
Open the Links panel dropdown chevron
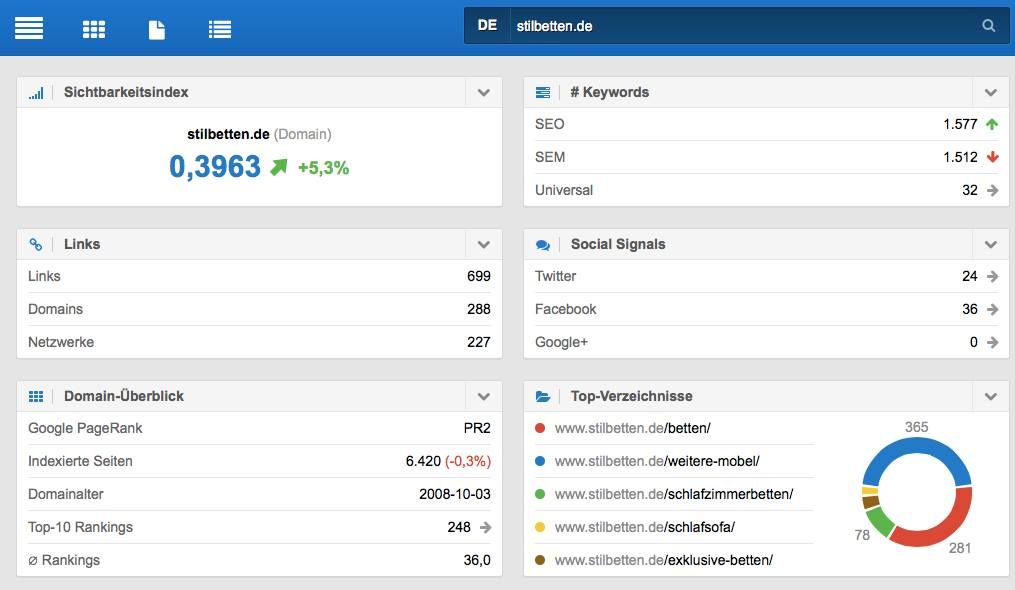pos(483,245)
